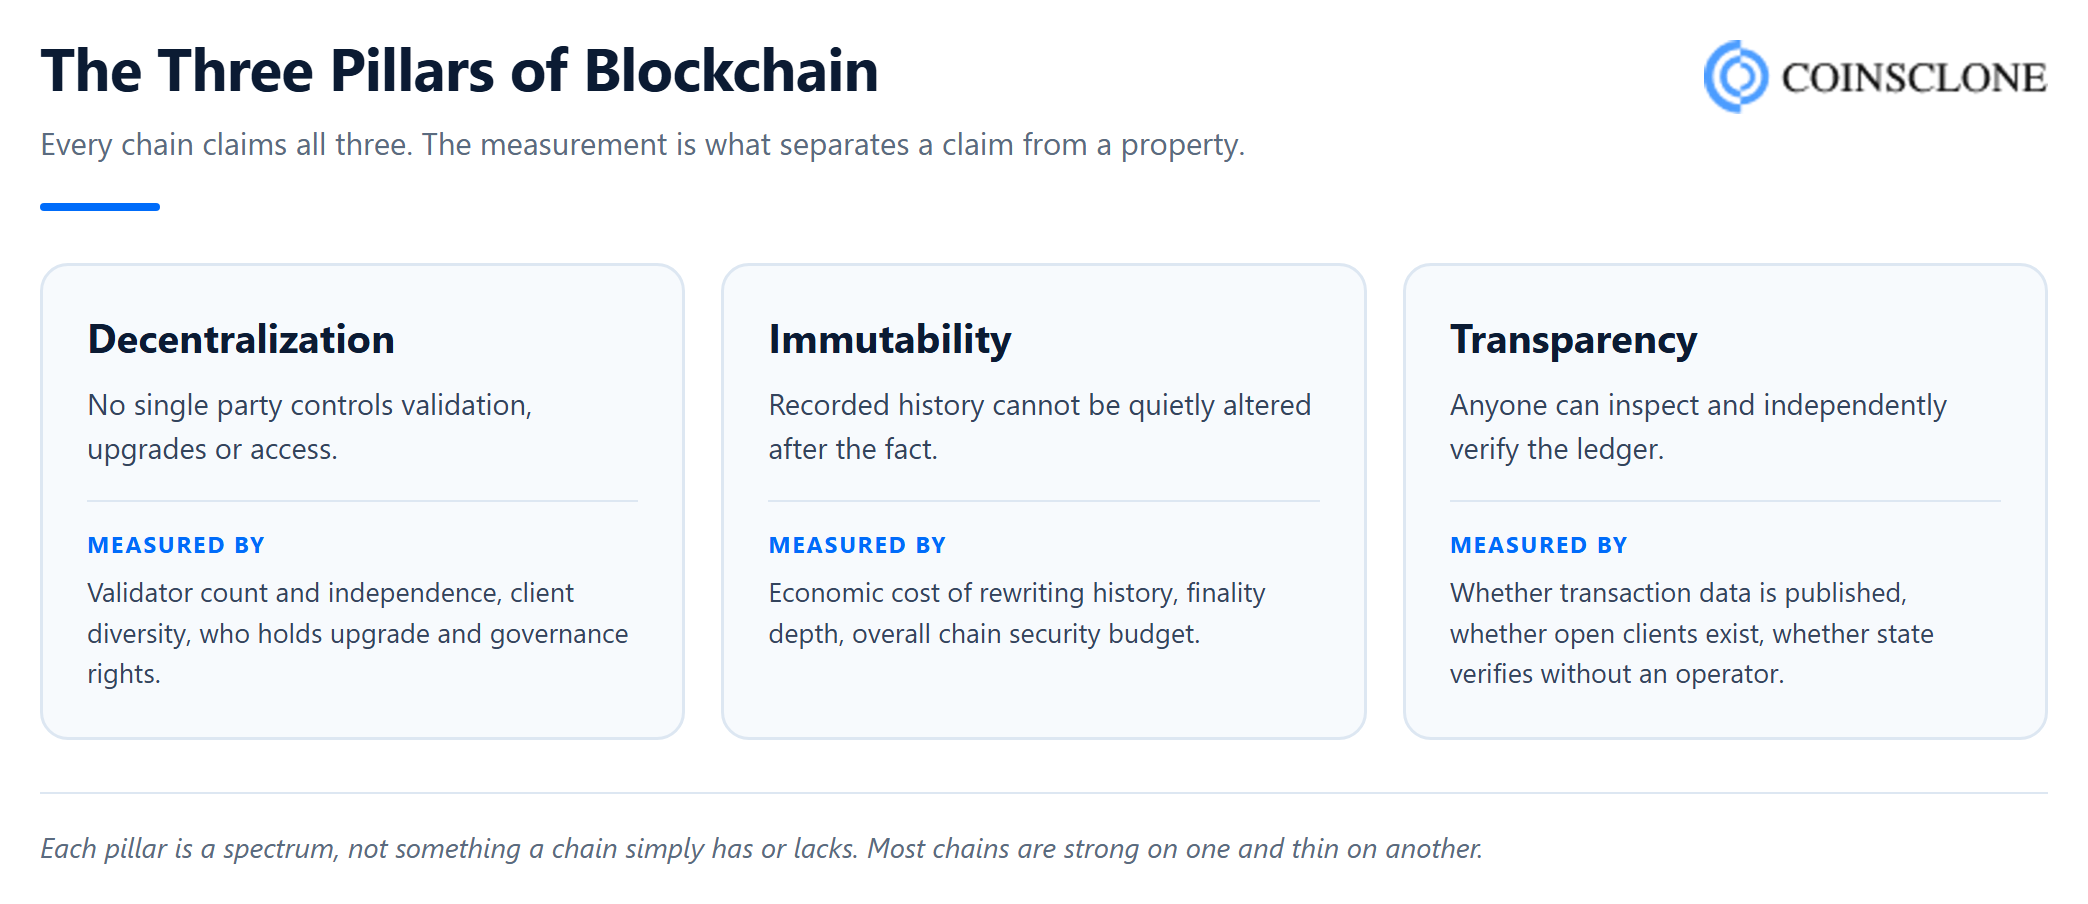Select the MEASURED BY label in Immutability card

tap(857, 545)
